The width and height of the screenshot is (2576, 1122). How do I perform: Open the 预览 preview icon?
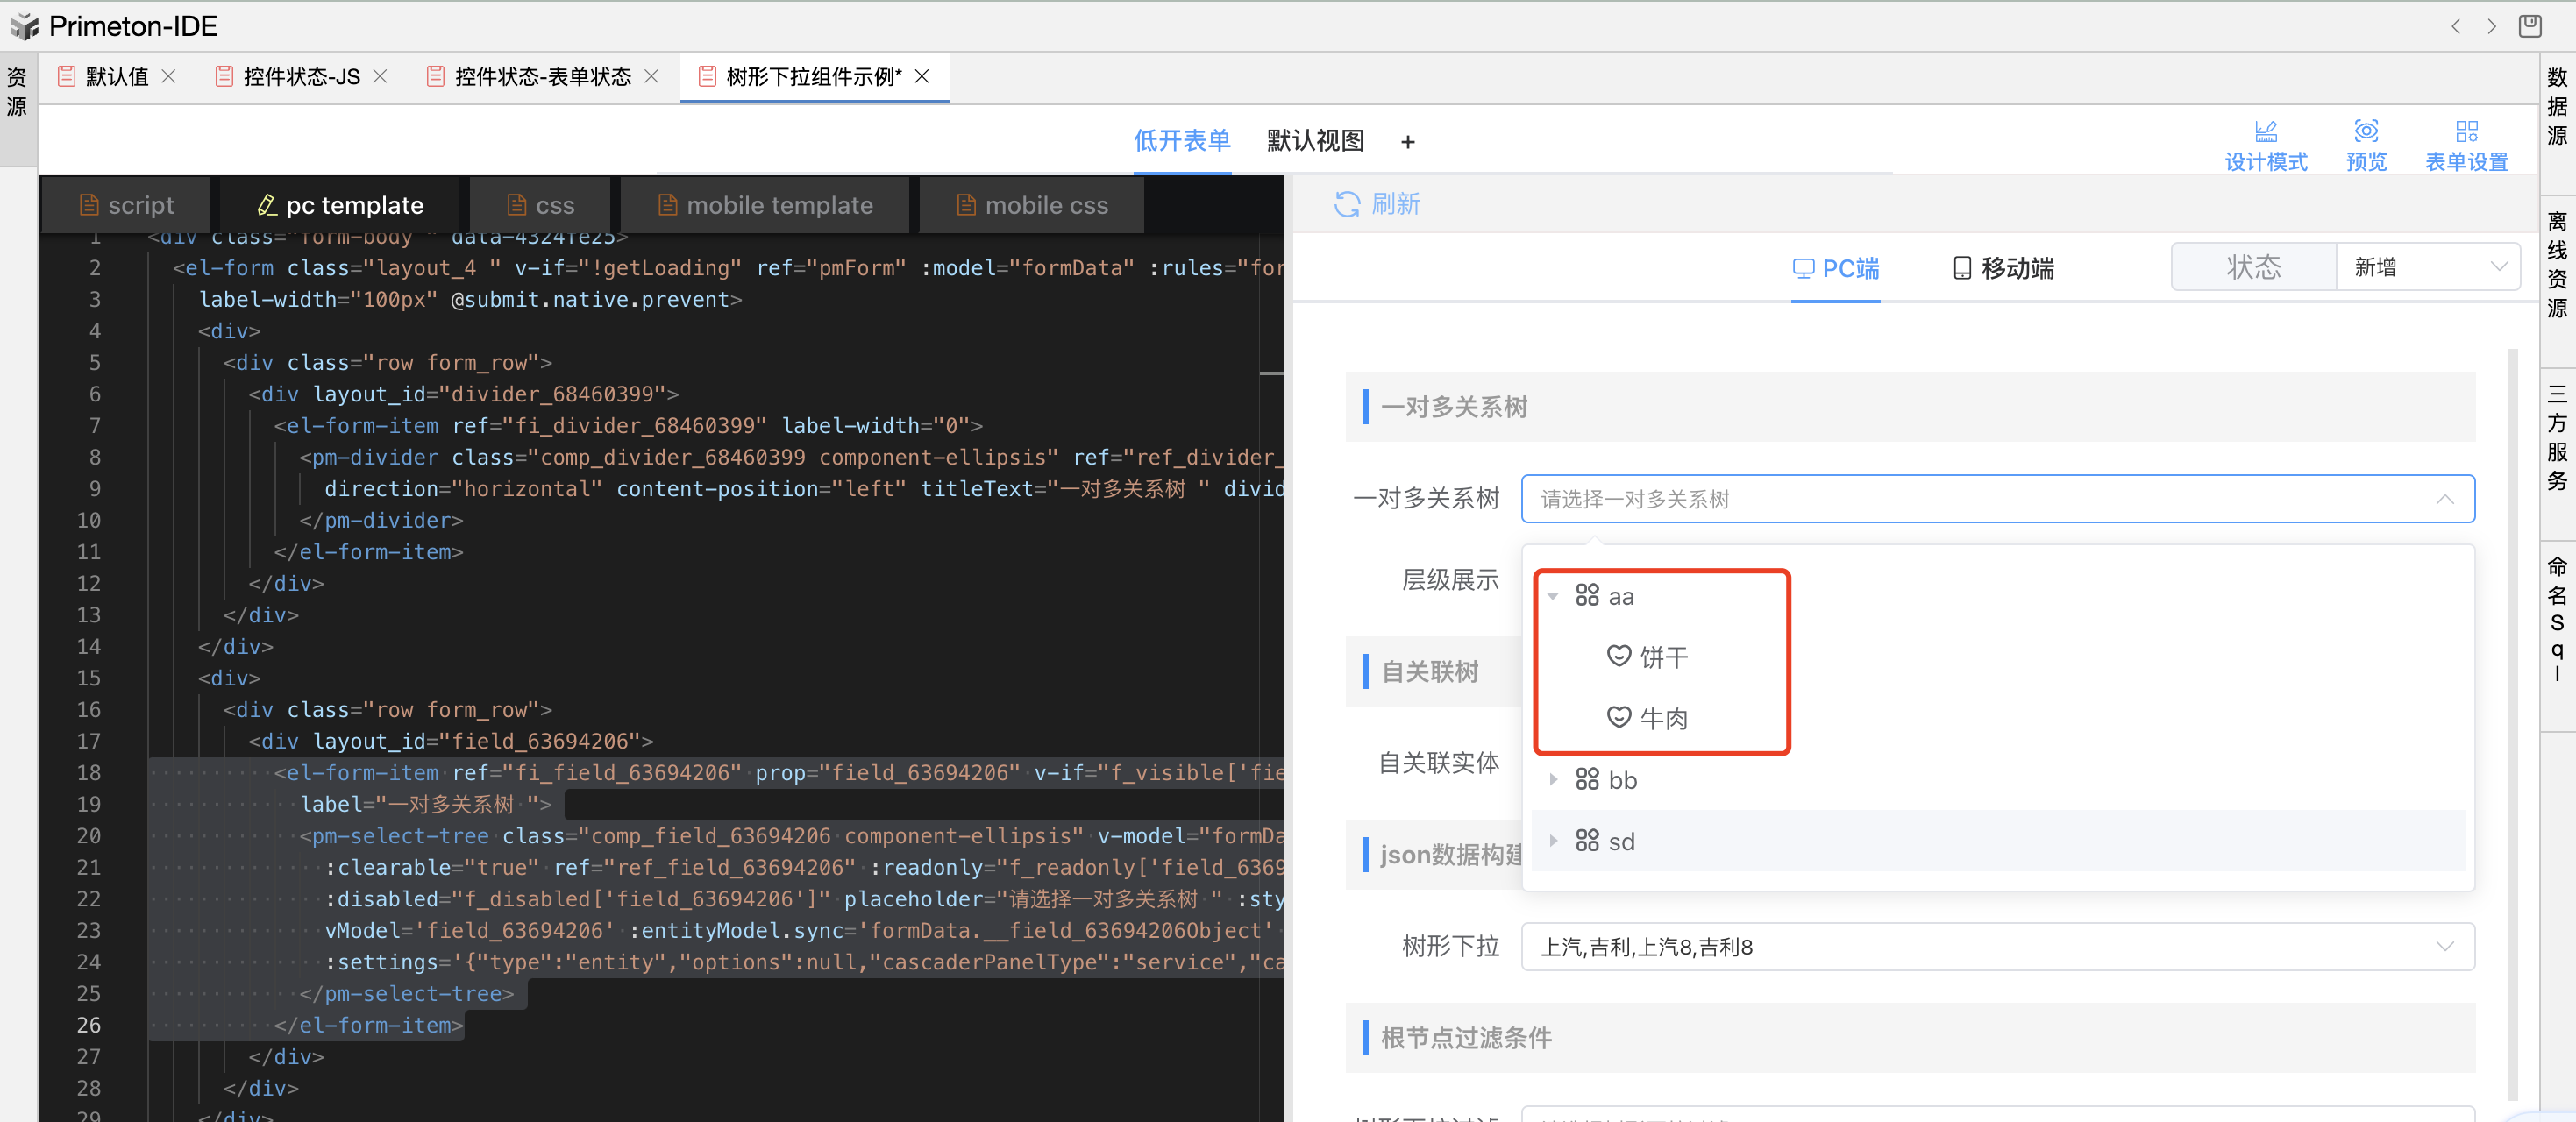[2365, 131]
